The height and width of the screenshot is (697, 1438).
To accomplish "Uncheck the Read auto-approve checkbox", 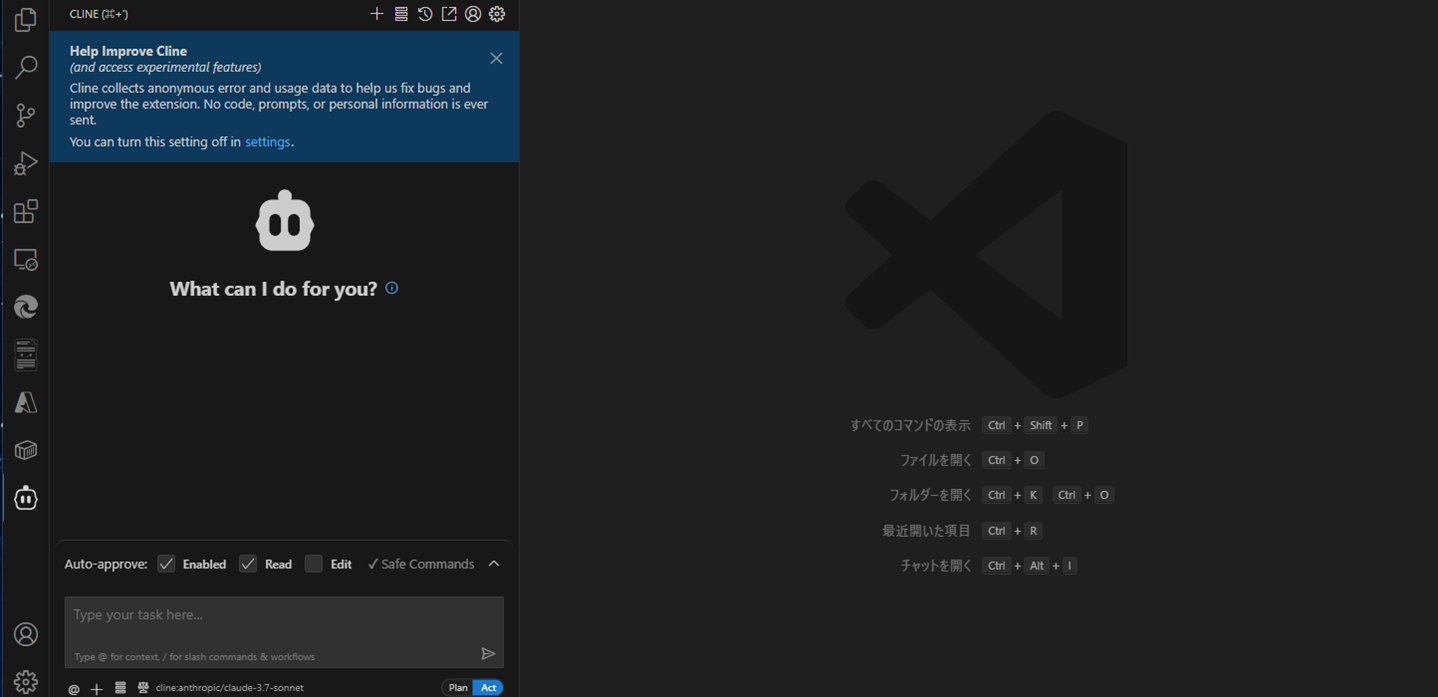I will coord(248,564).
